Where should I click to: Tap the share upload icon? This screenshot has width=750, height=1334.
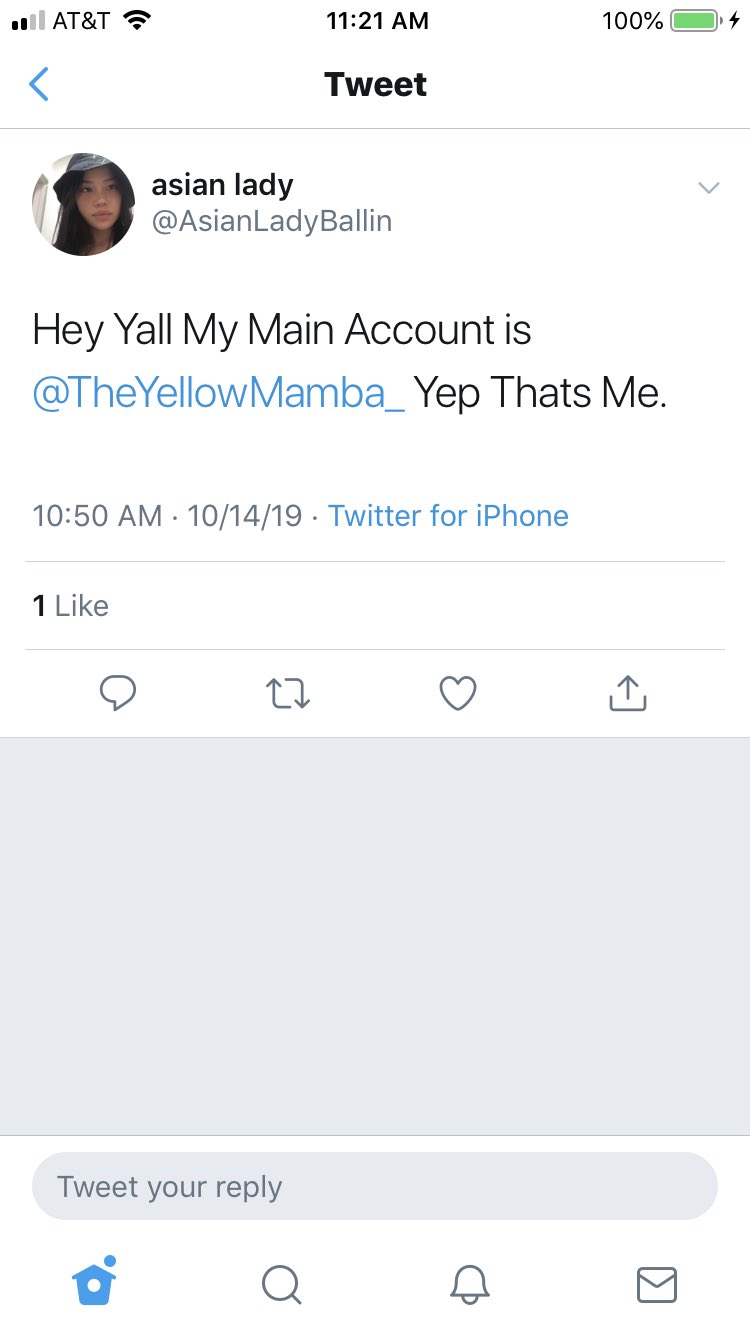(628, 693)
